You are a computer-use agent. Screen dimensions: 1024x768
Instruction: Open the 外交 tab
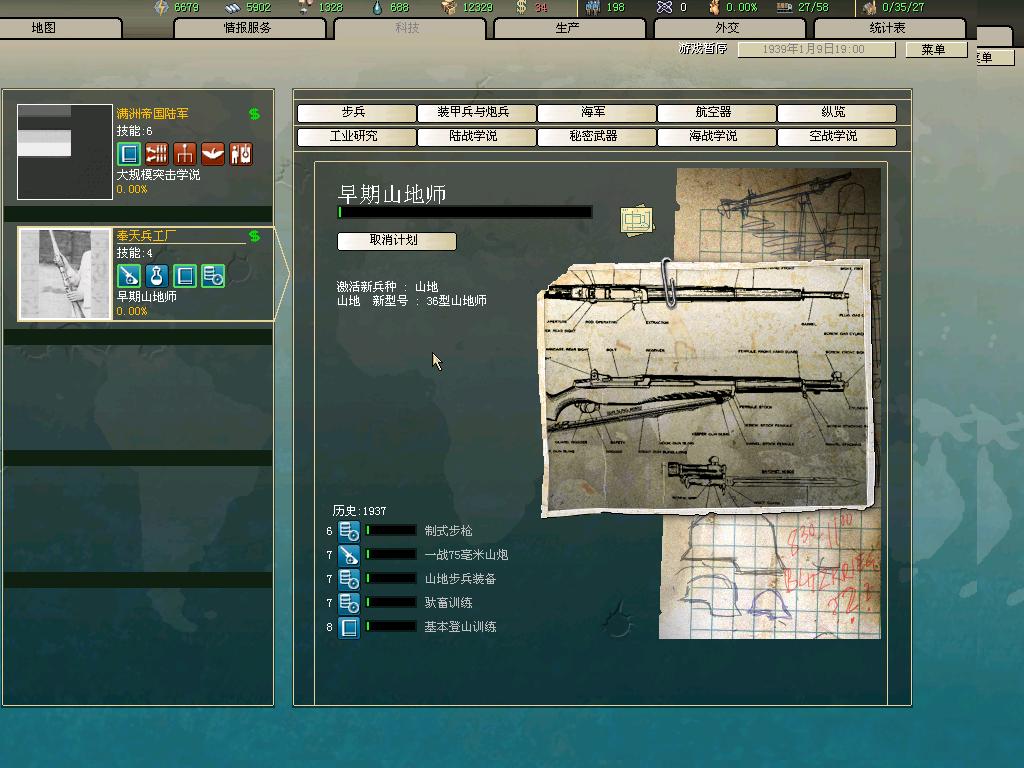pos(729,28)
